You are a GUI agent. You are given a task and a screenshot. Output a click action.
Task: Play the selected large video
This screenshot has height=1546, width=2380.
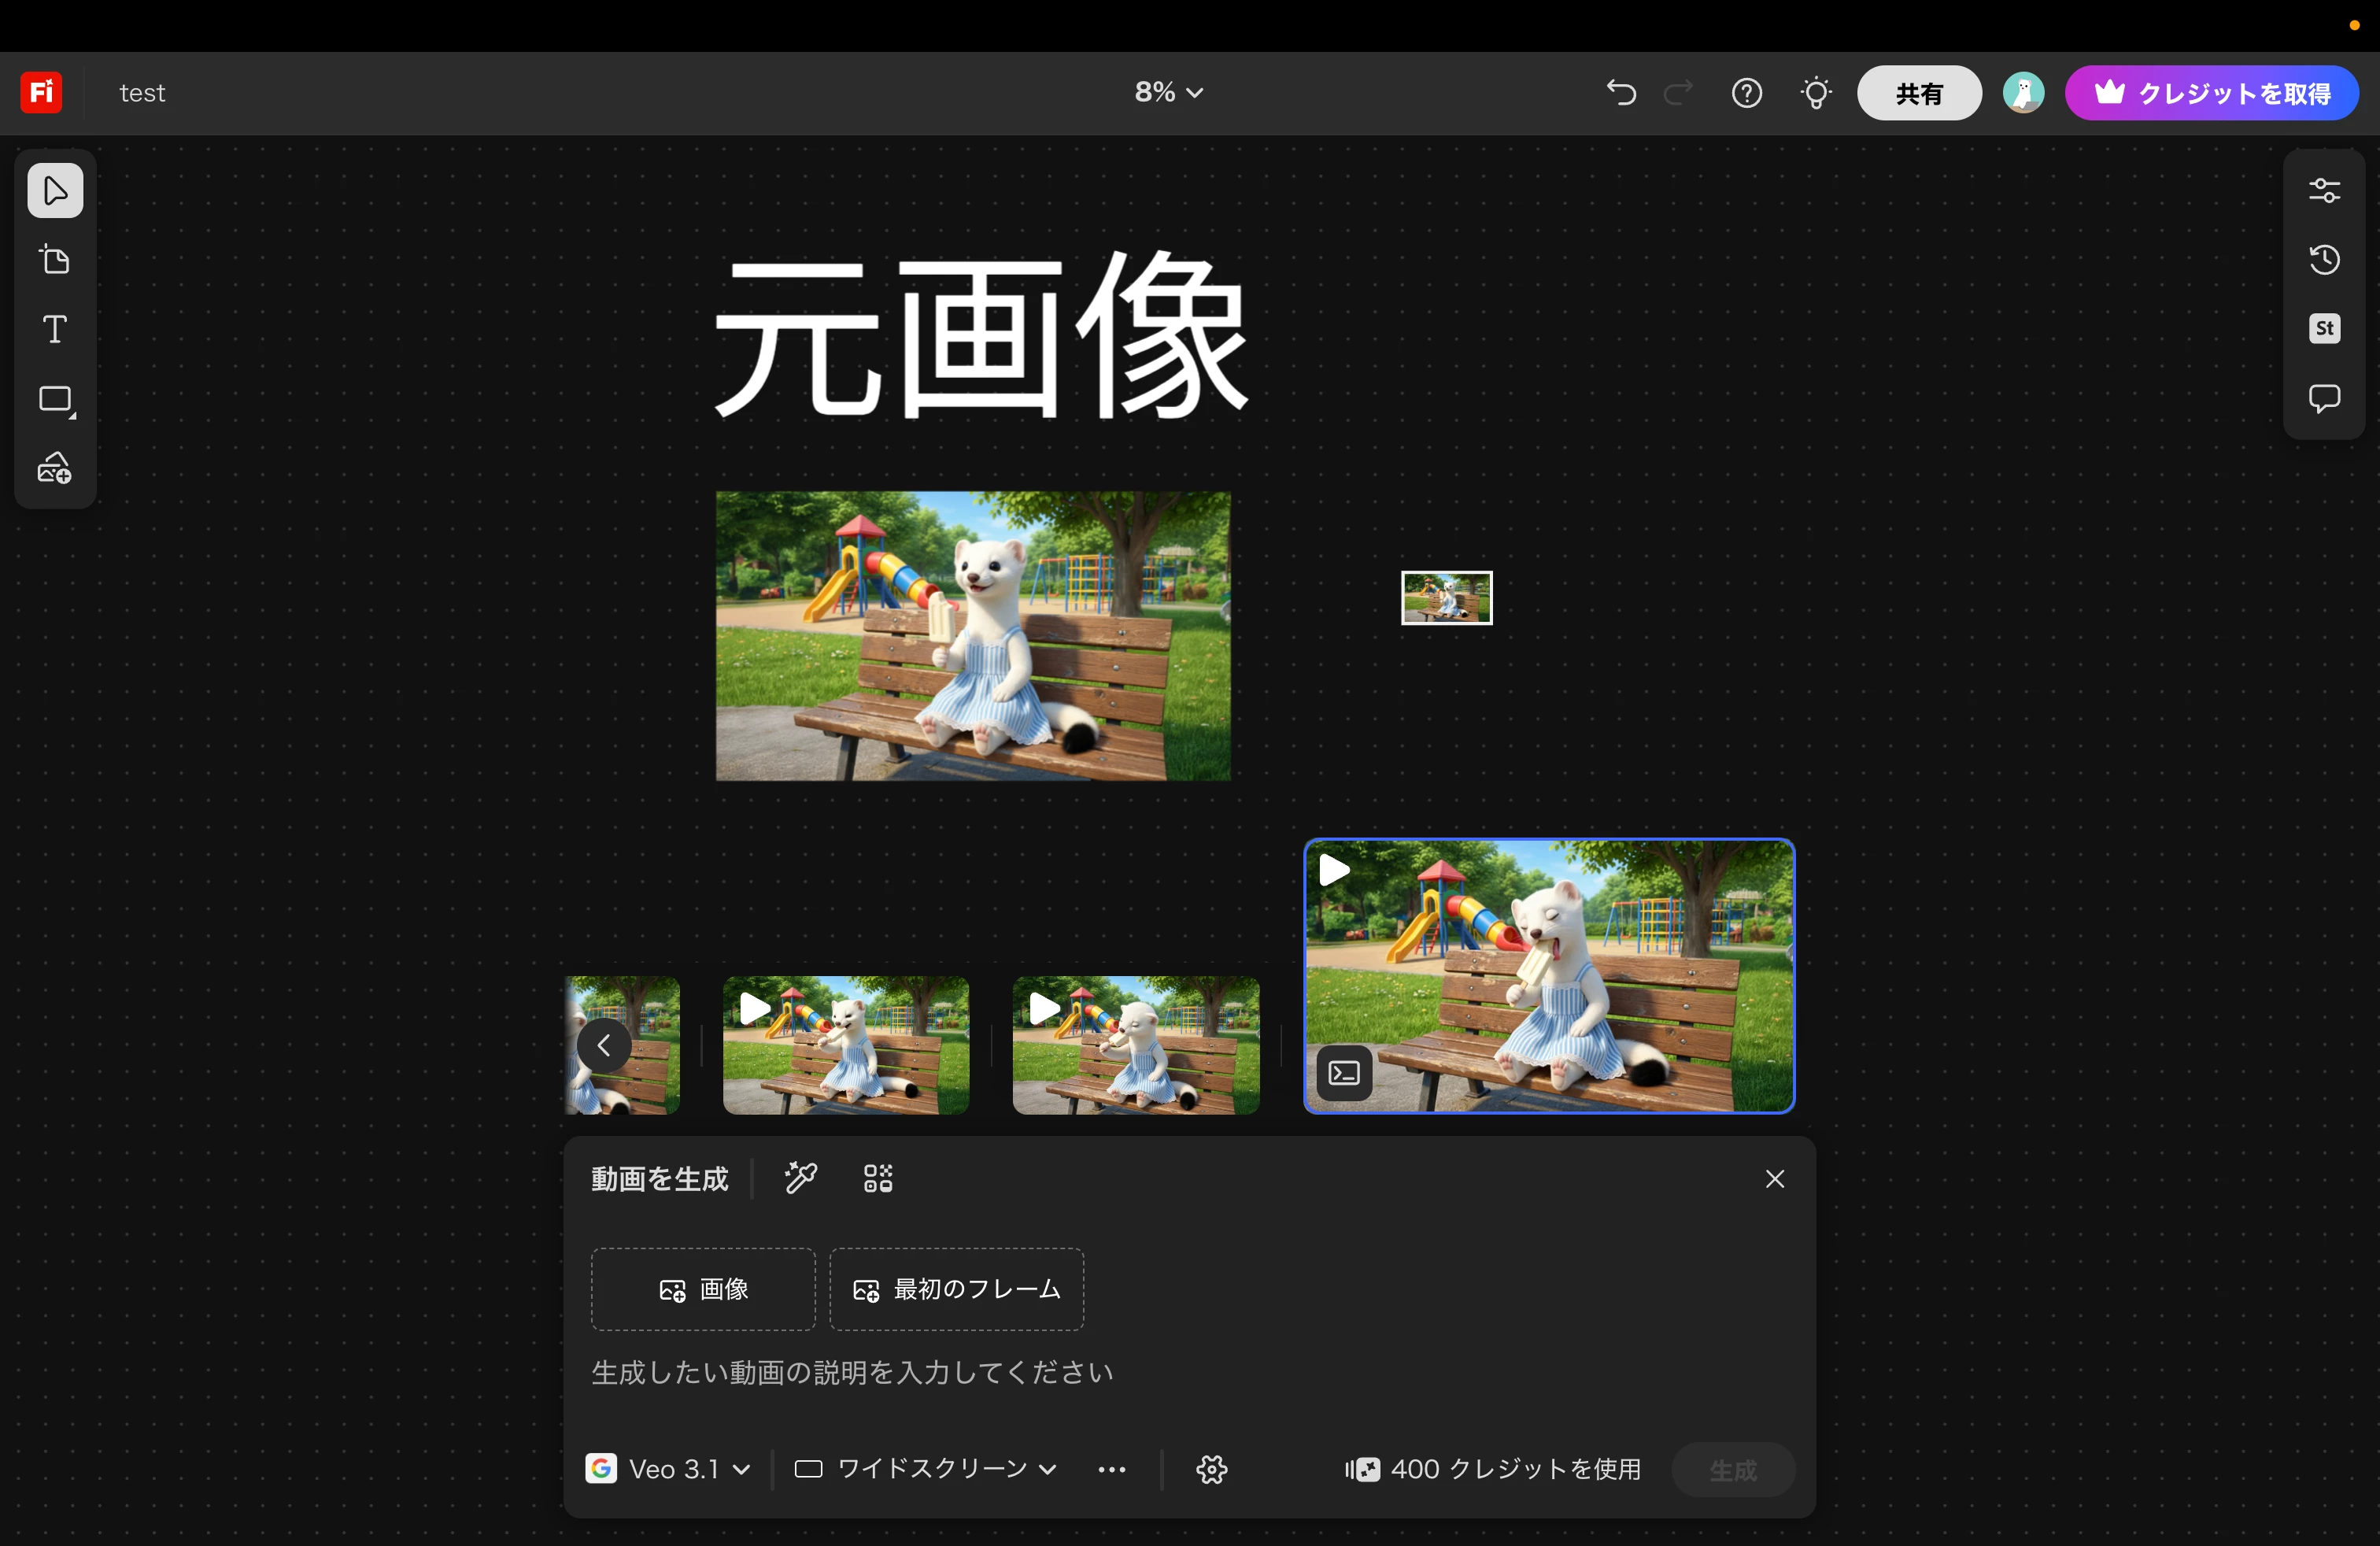tap(1334, 870)
